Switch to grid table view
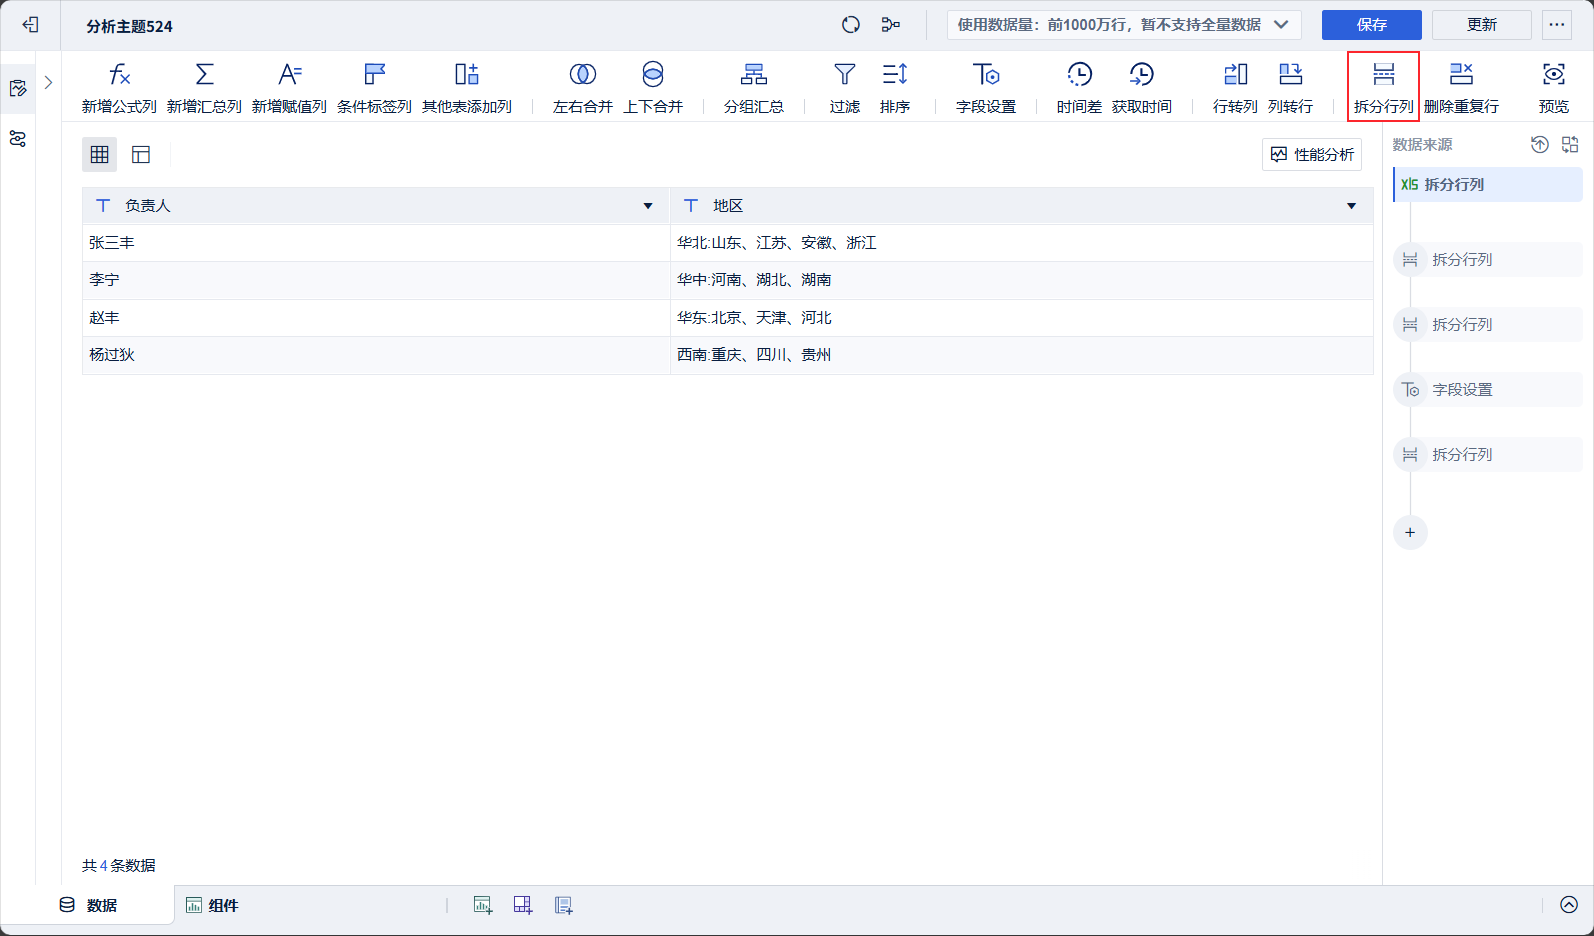 (99, 154)
